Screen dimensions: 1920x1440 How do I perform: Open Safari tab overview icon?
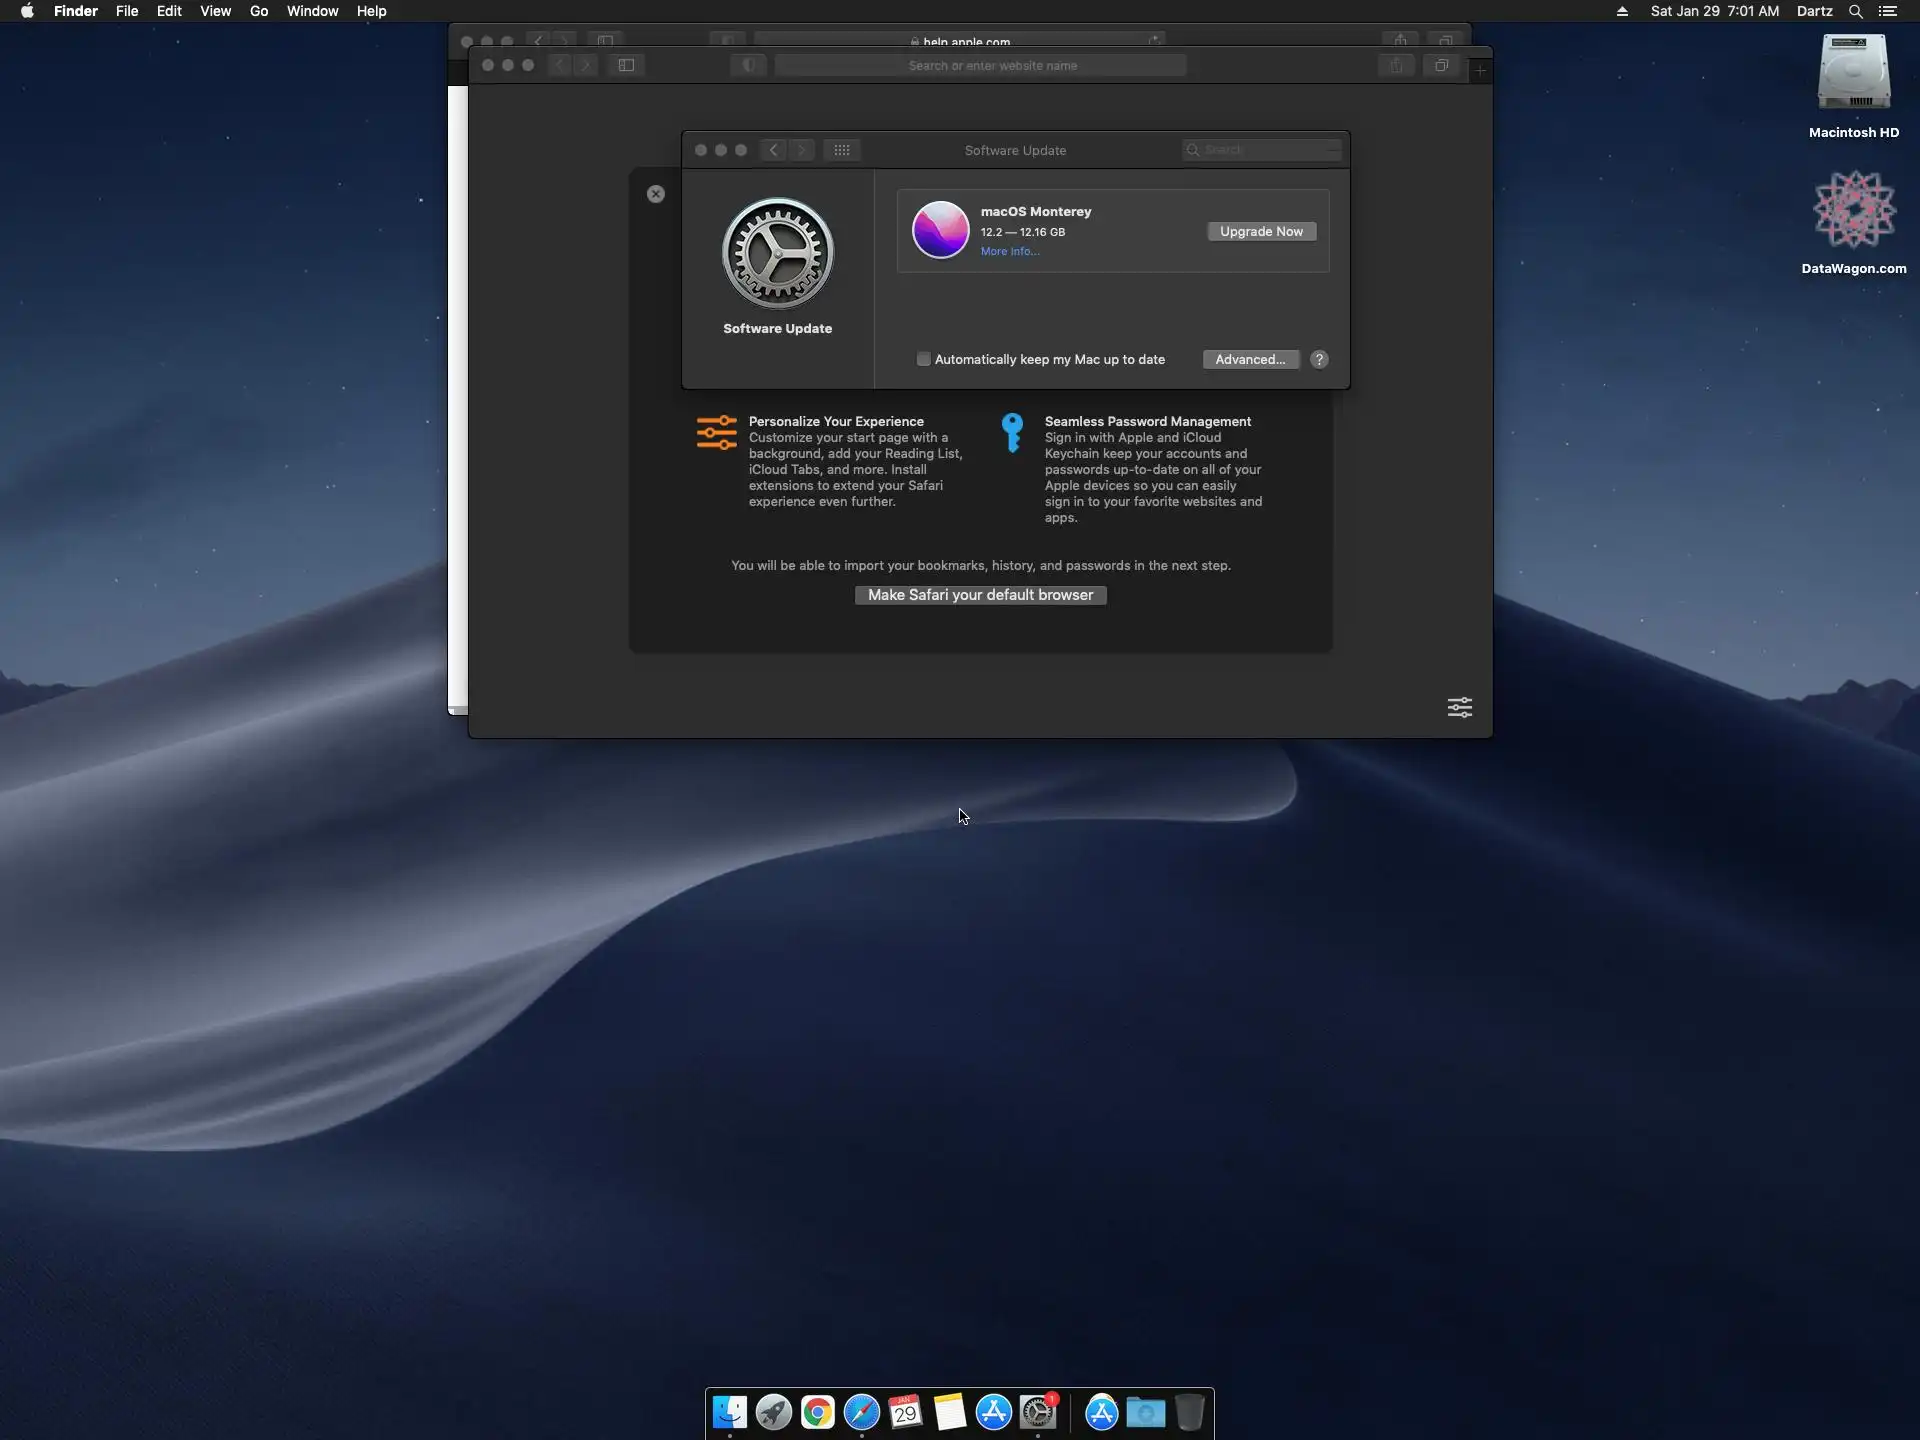1441,66
